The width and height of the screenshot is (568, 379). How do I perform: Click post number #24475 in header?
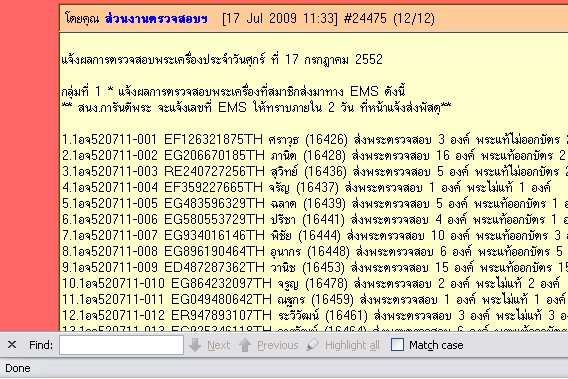coord(365,18)
